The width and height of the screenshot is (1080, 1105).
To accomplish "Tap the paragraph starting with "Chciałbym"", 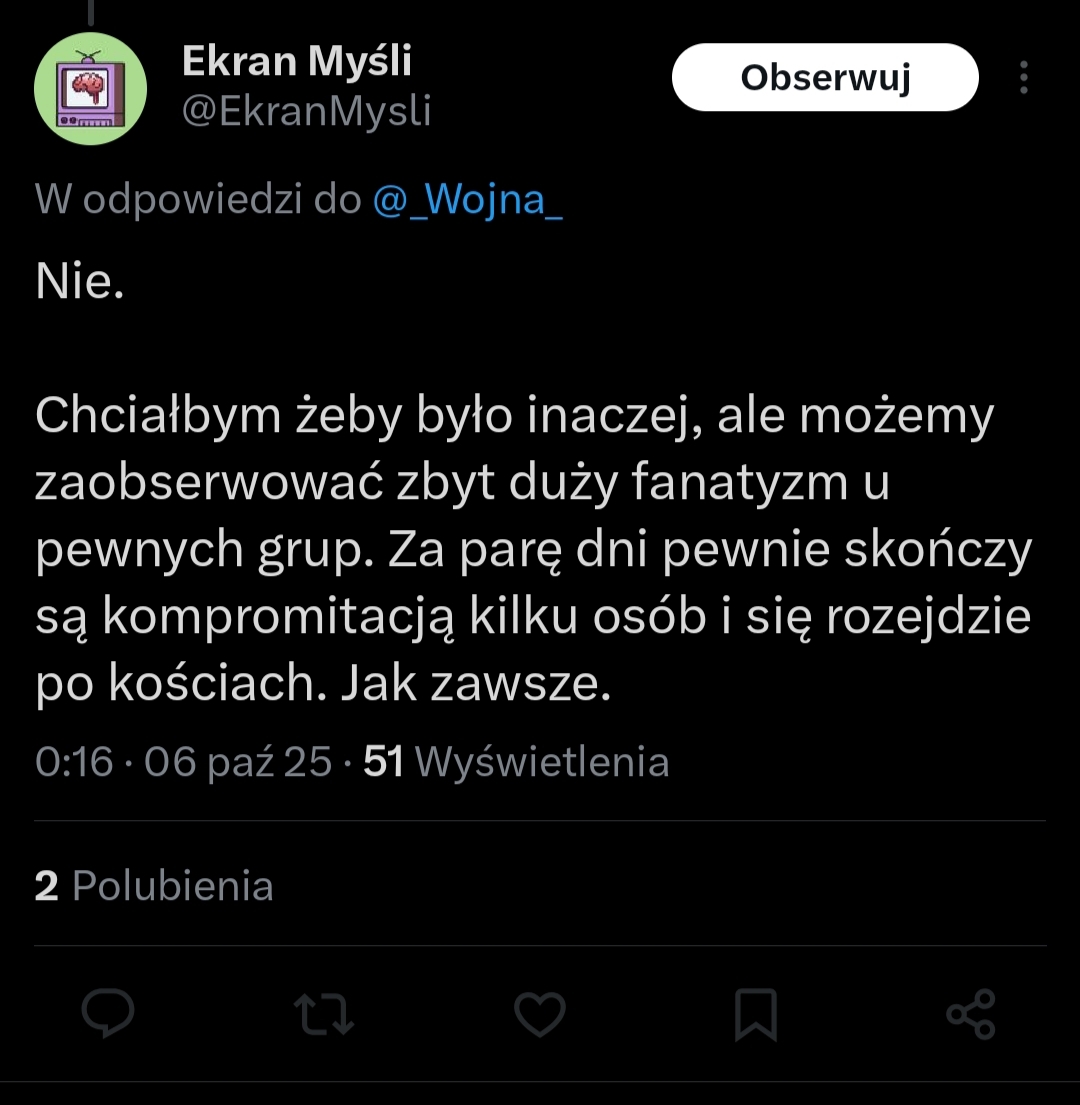I will 530,550.
